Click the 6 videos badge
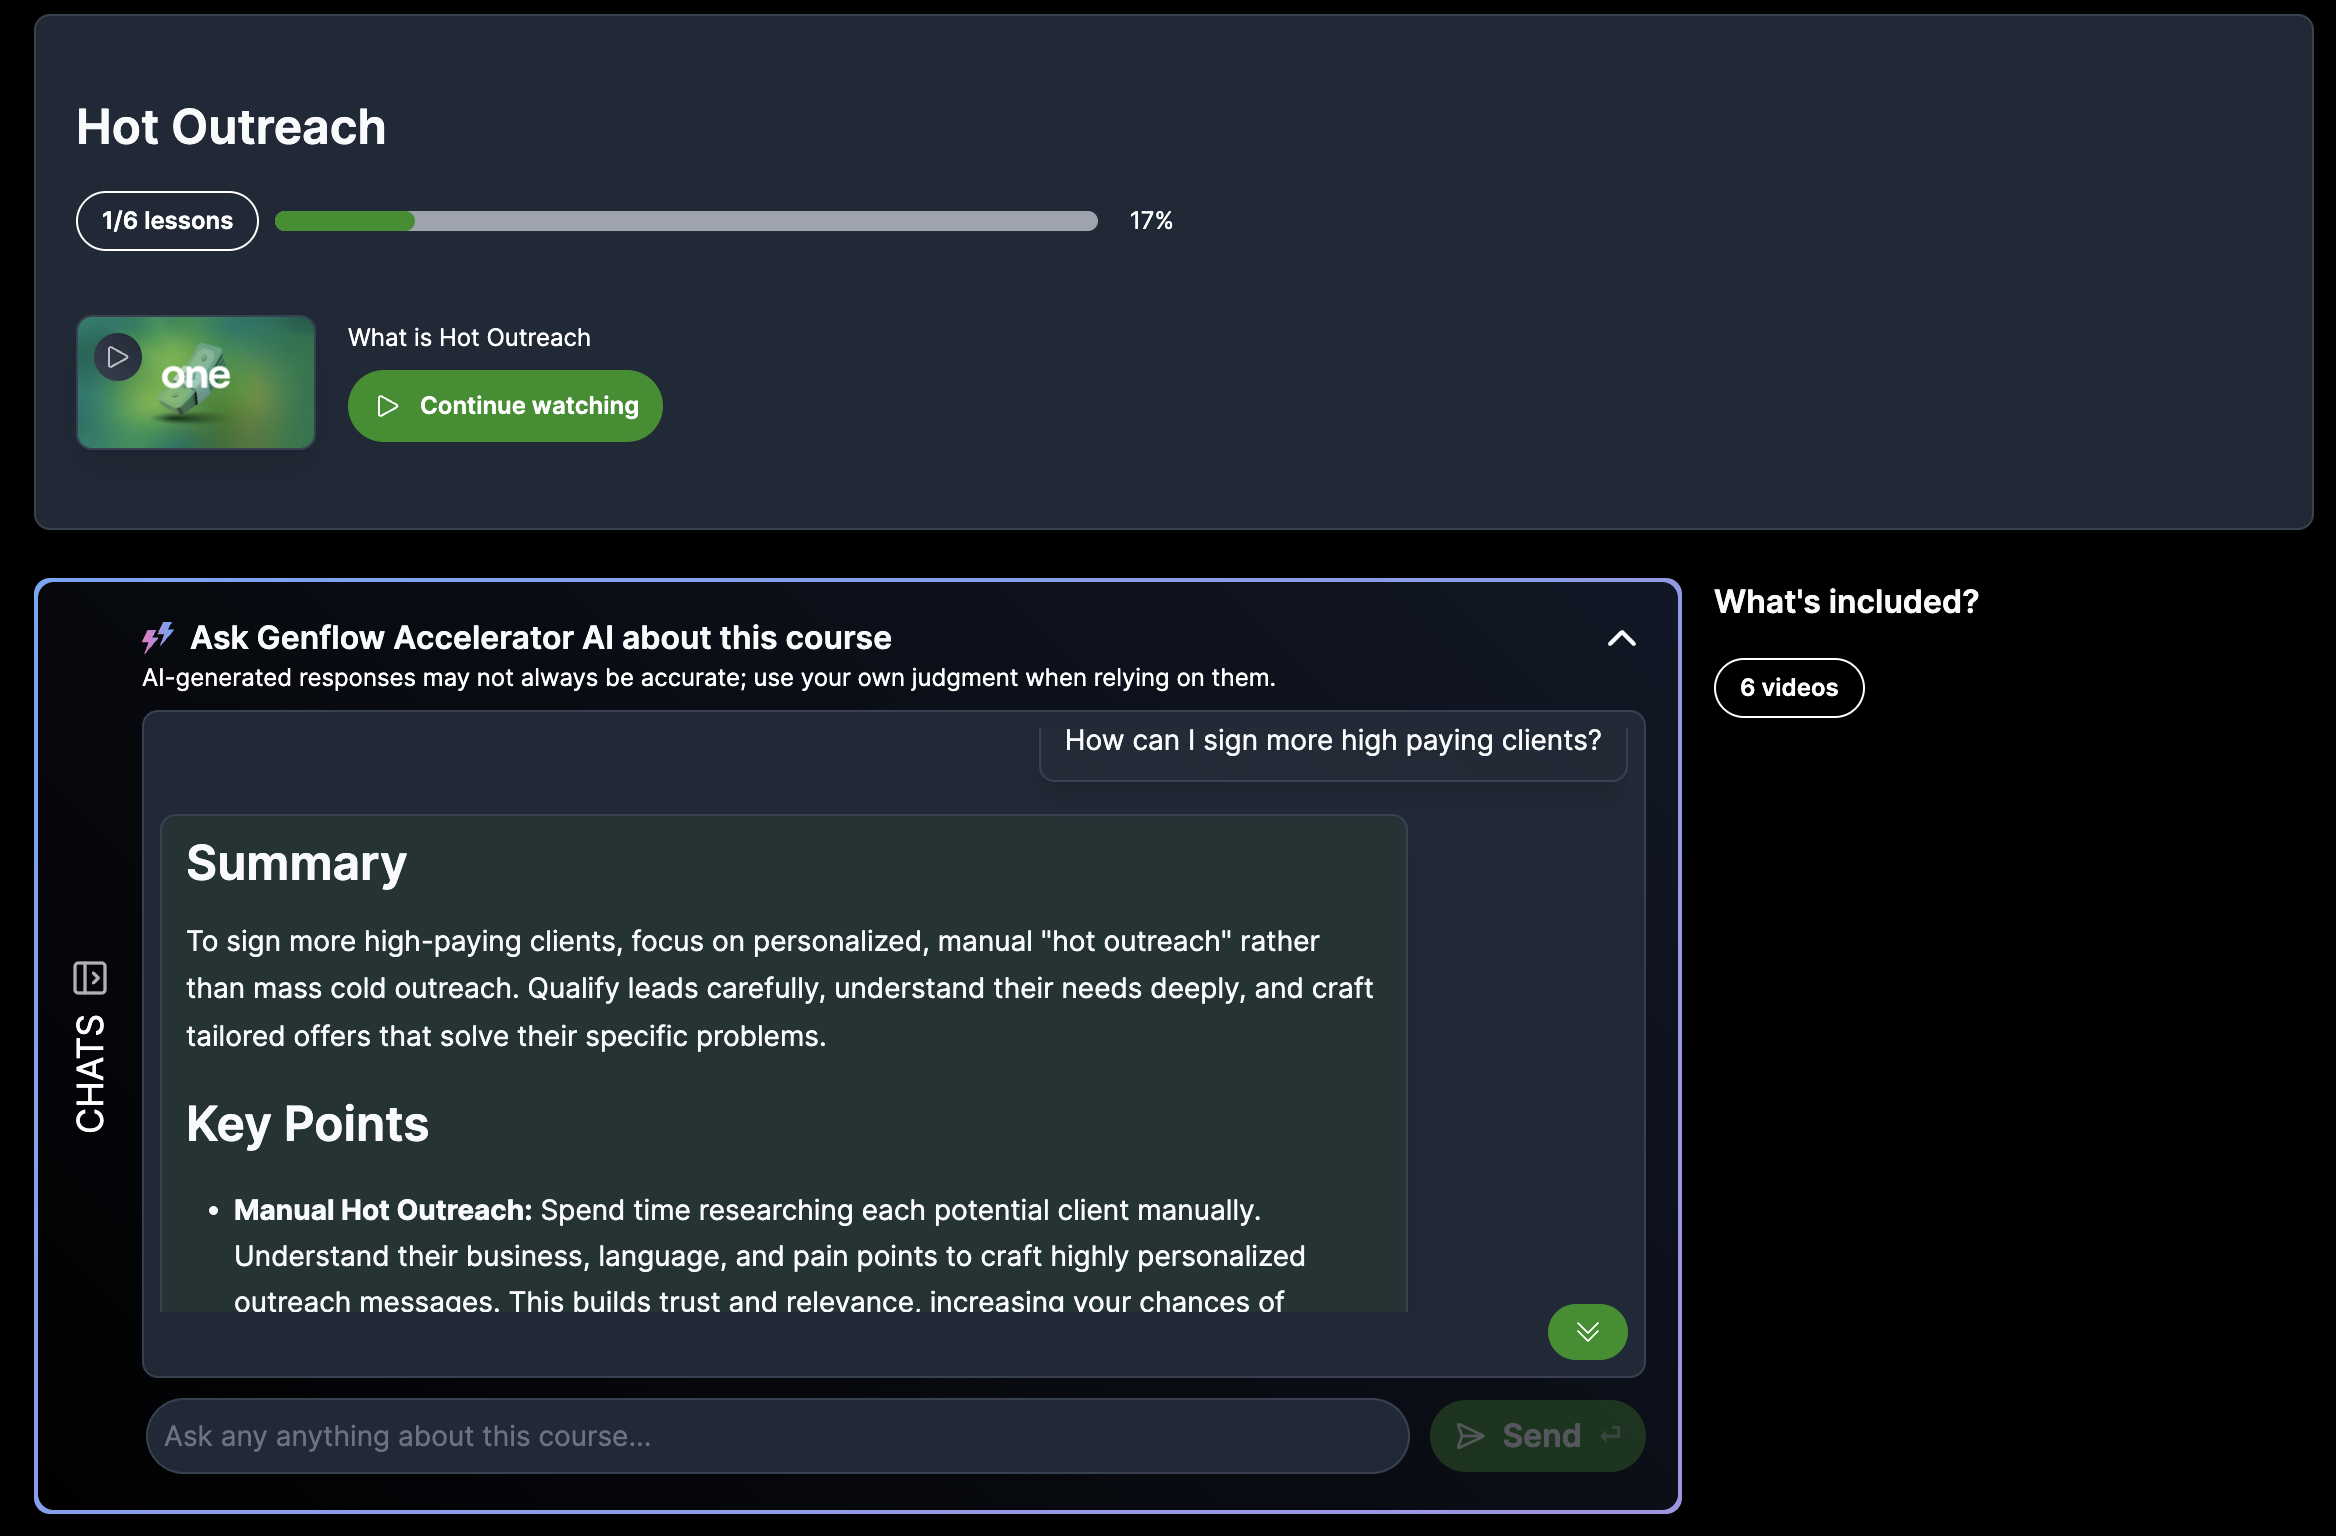The width and height of the screenshot is (2336, 1536). tap(1788, 688)
